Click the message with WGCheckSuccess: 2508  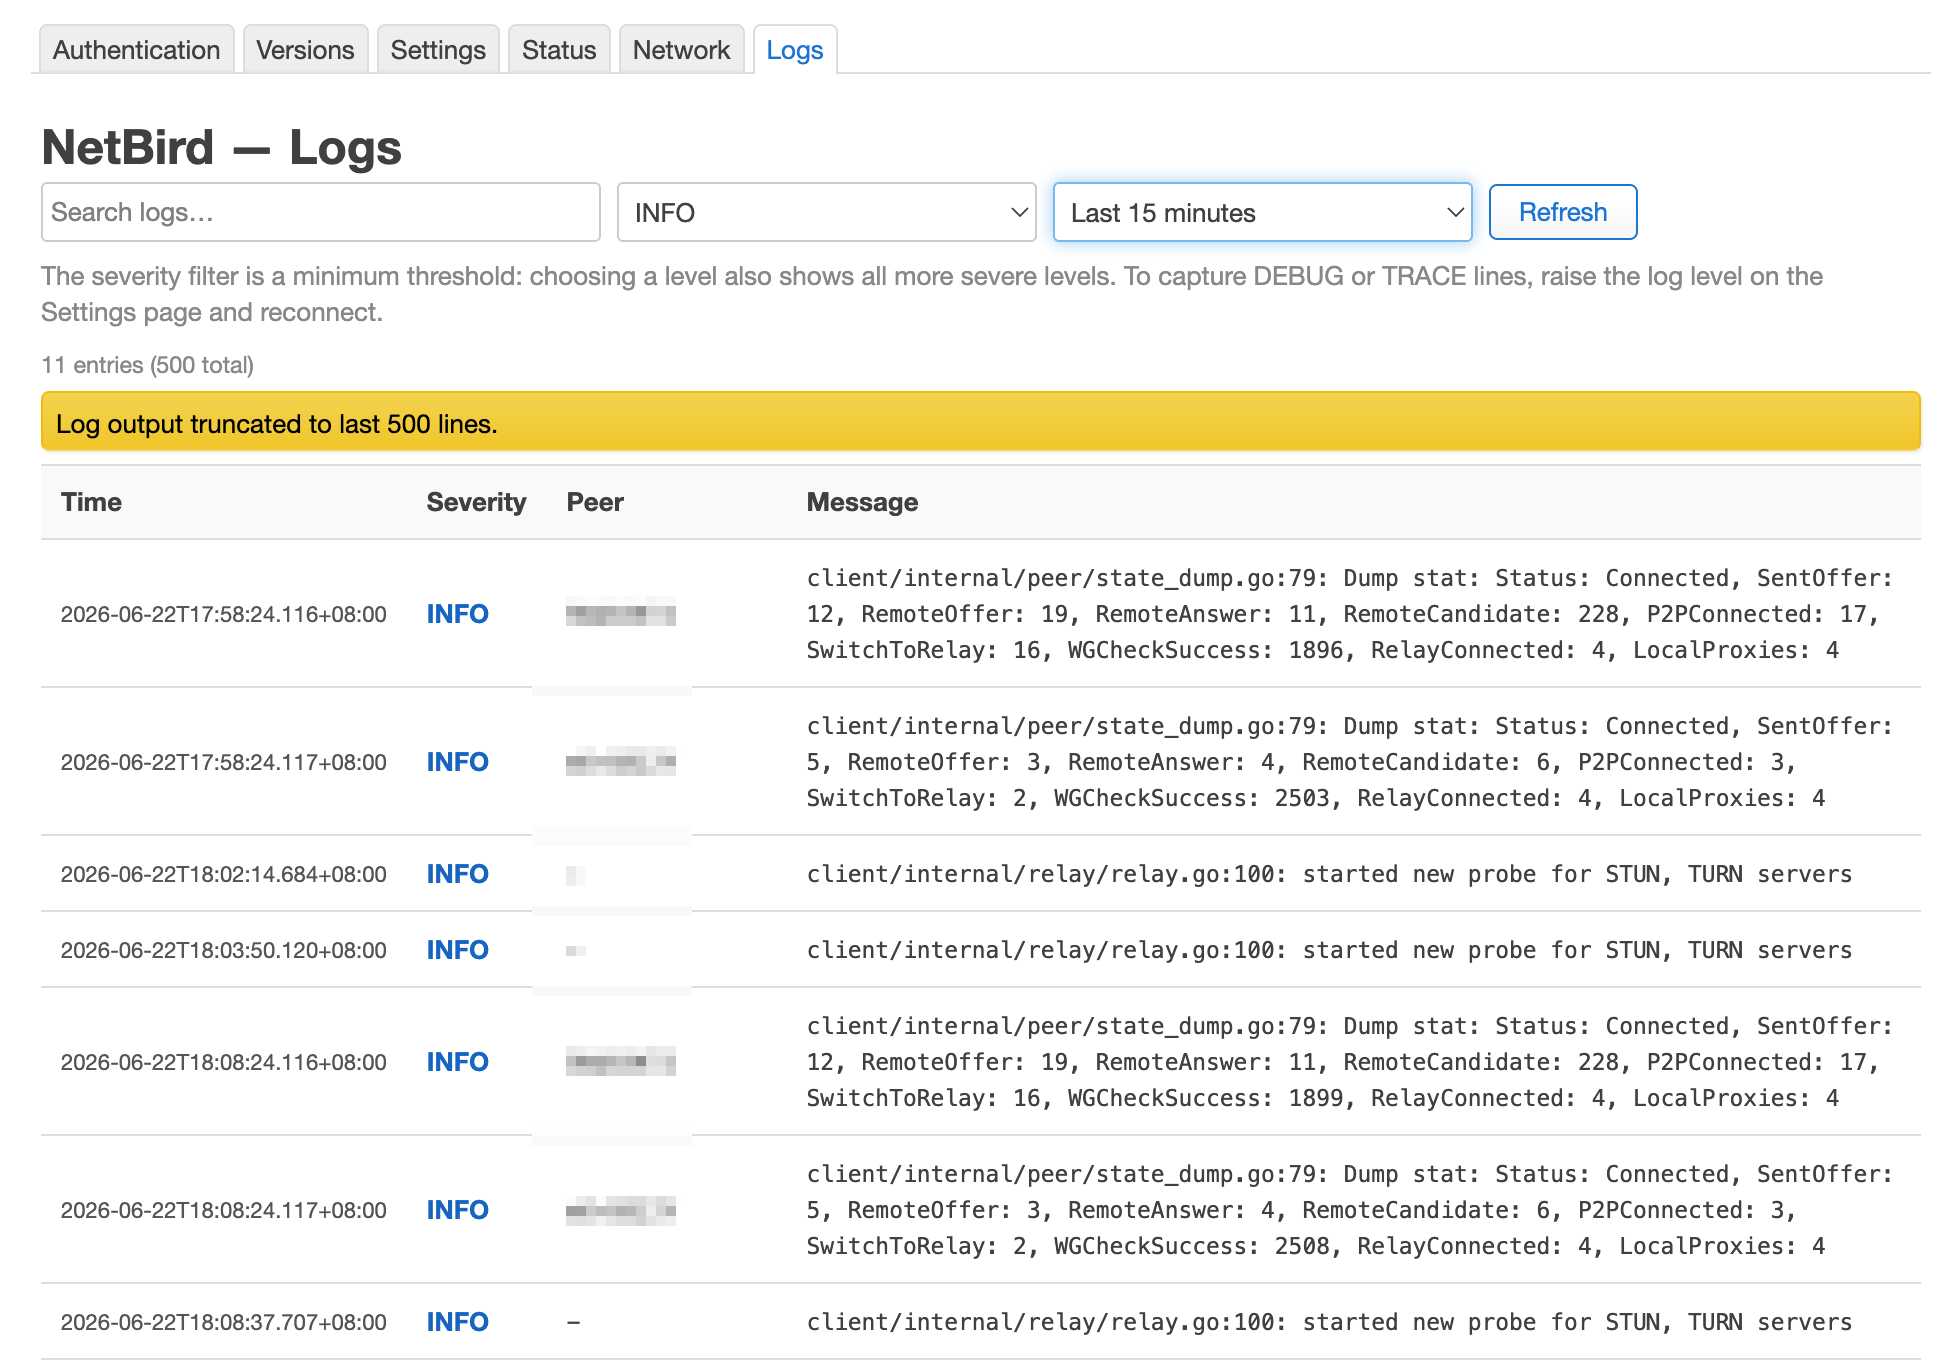(1349, 1210)
